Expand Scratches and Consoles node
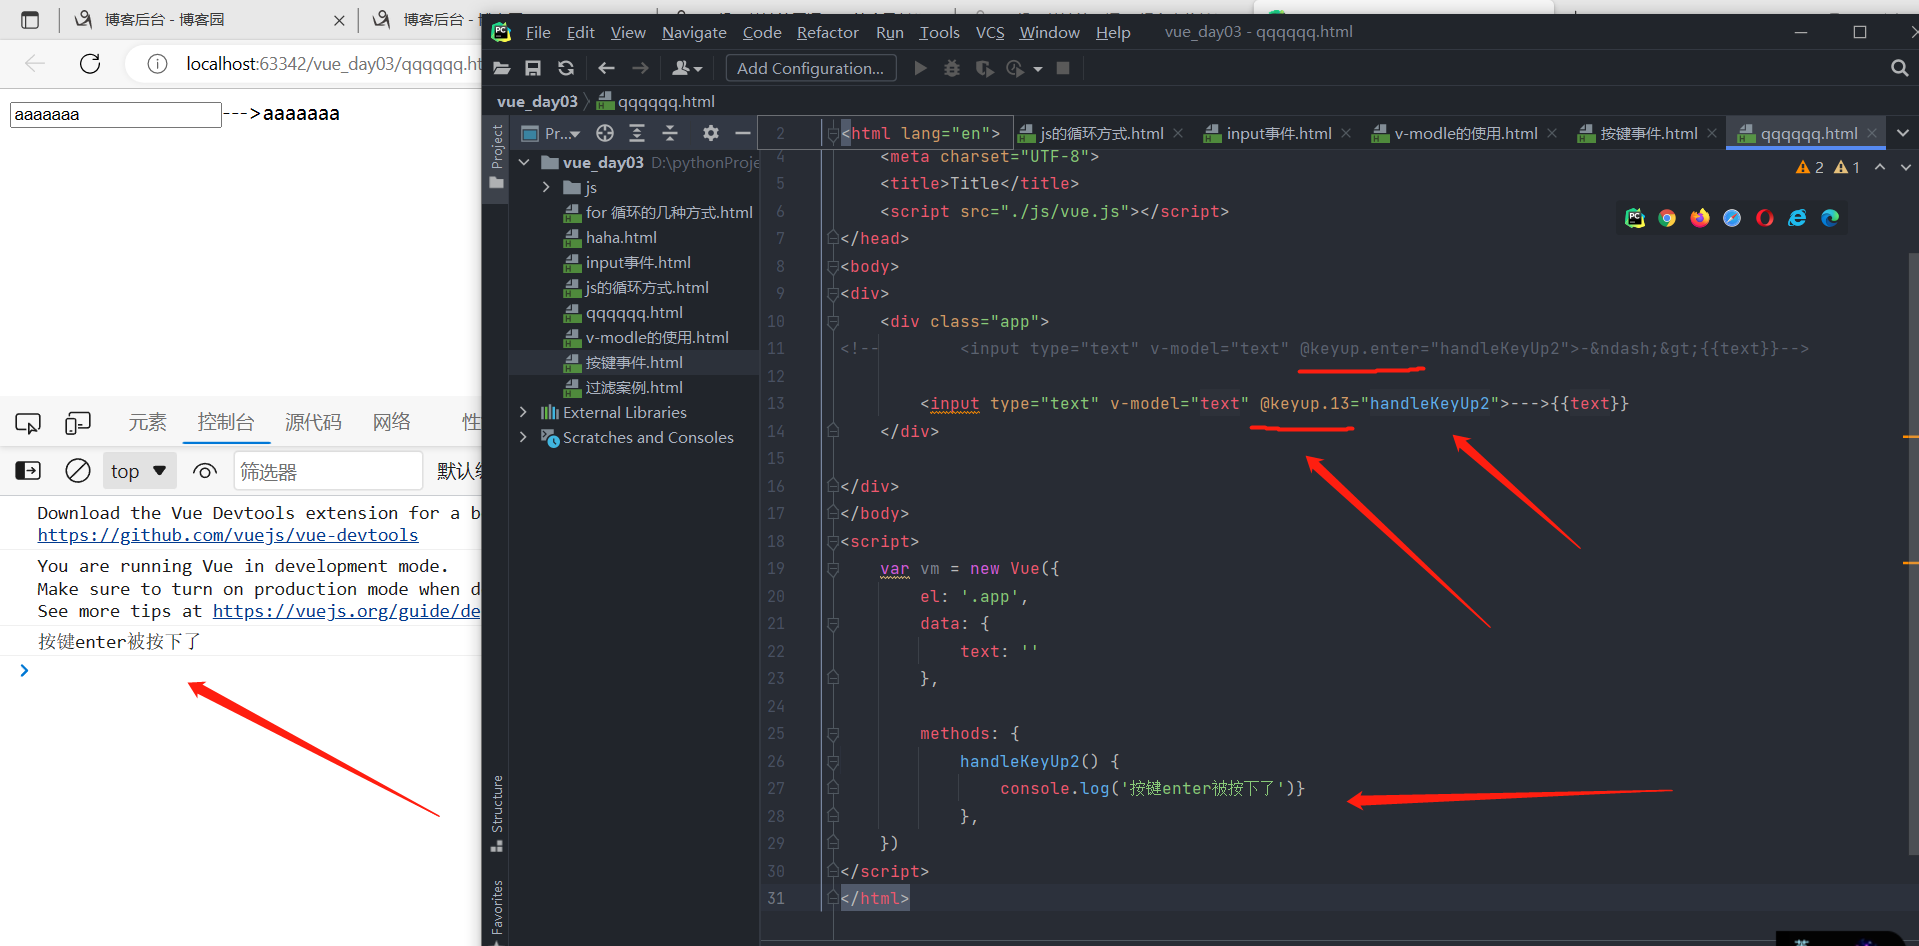 523,437
